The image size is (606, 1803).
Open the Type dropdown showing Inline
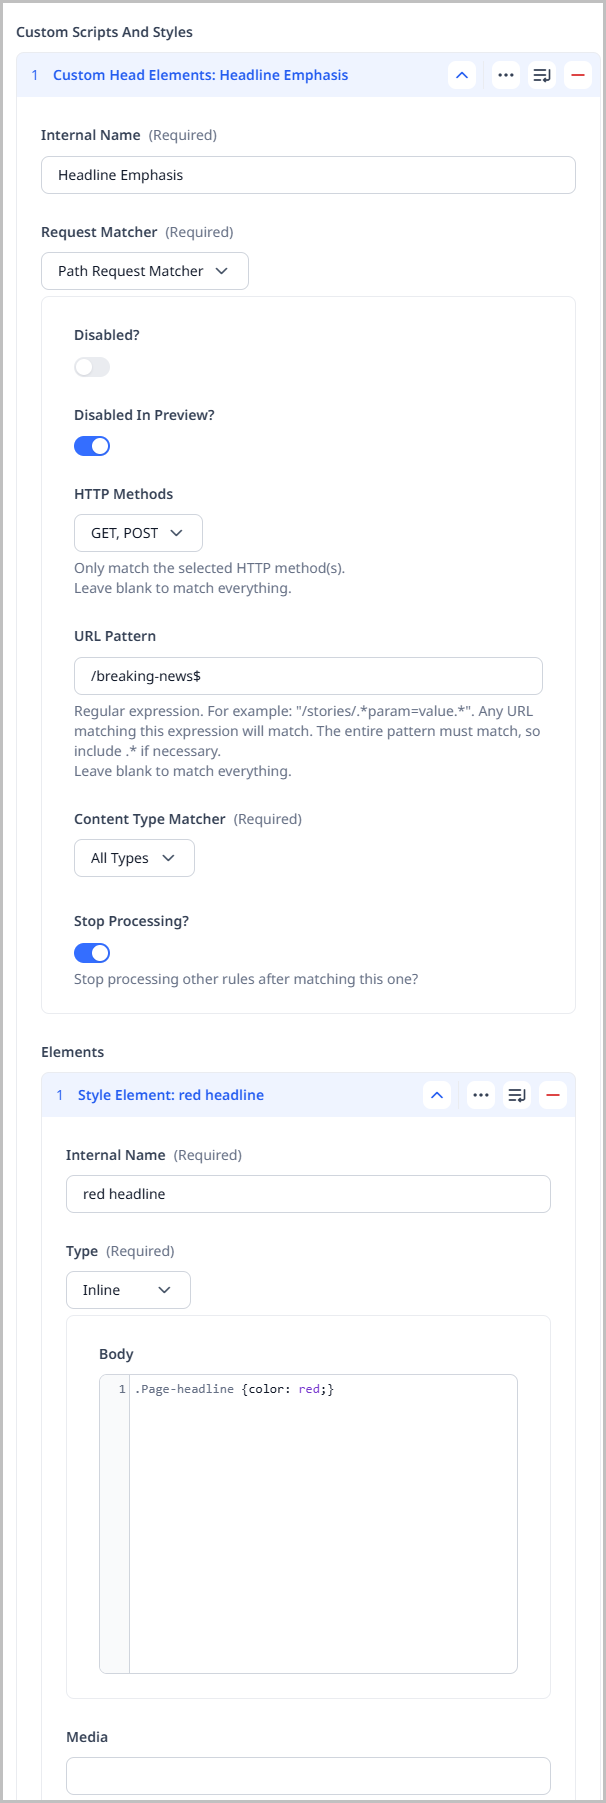pos(127,1289)
